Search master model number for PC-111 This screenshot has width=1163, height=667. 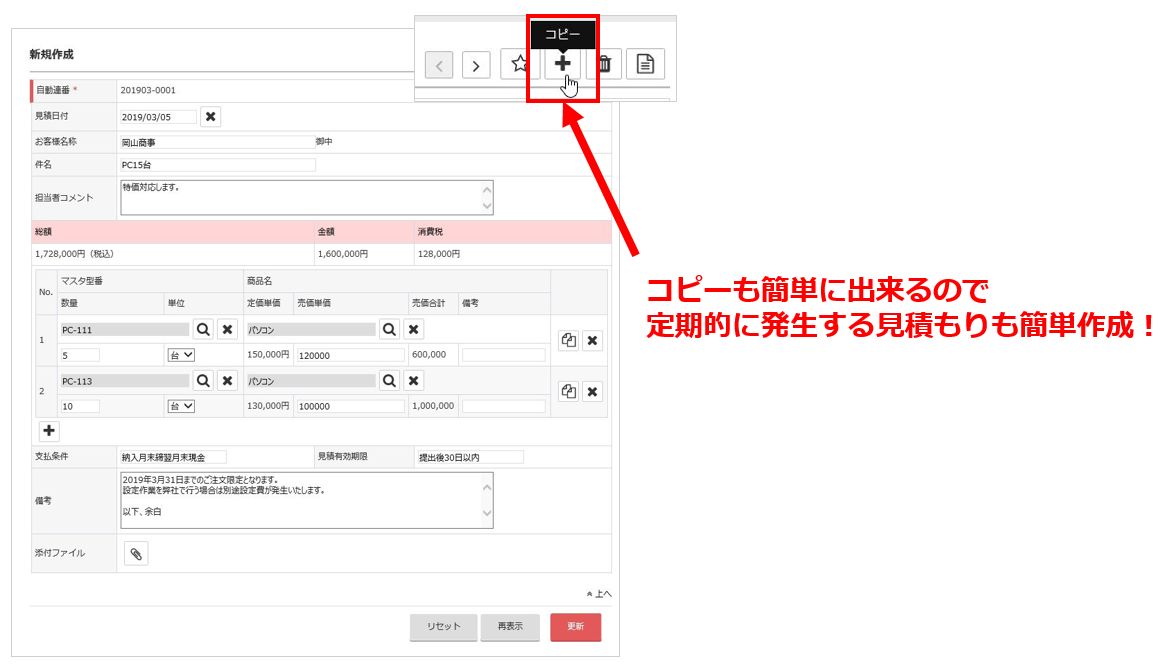pos(203,329)
